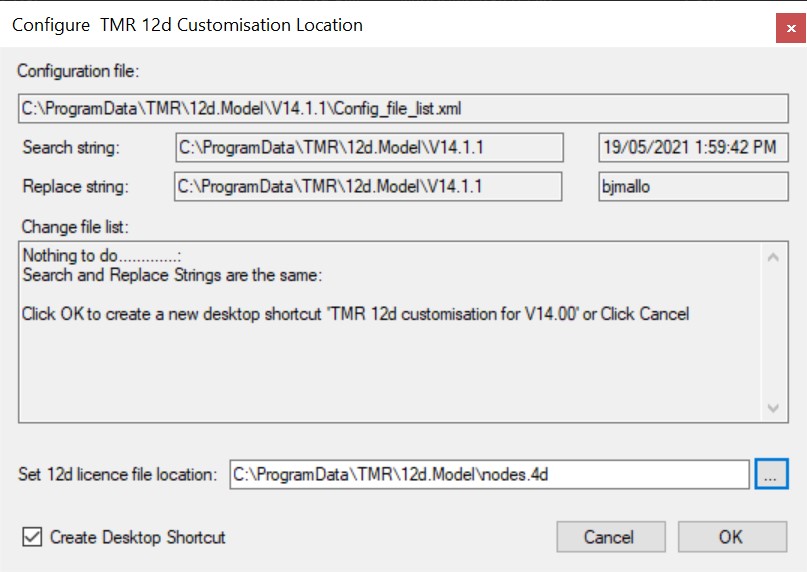Screen dimensions: 807x572
Task: Click the Configuration file path field
Action: coord(403,109)
